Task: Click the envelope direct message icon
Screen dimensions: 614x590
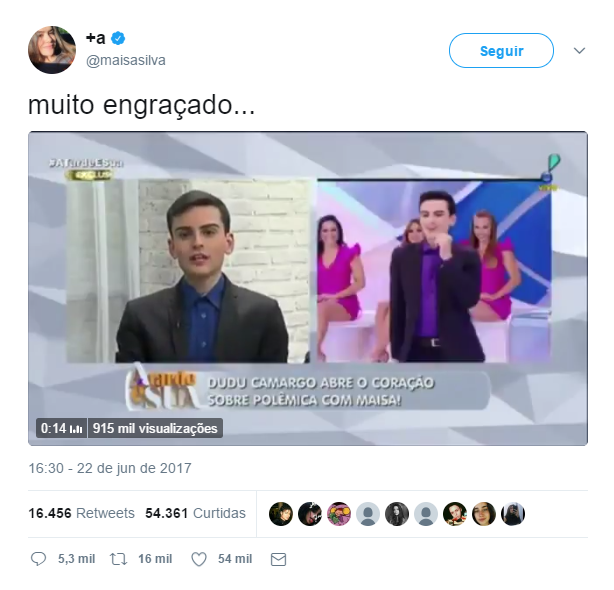Action: point(278,559)
